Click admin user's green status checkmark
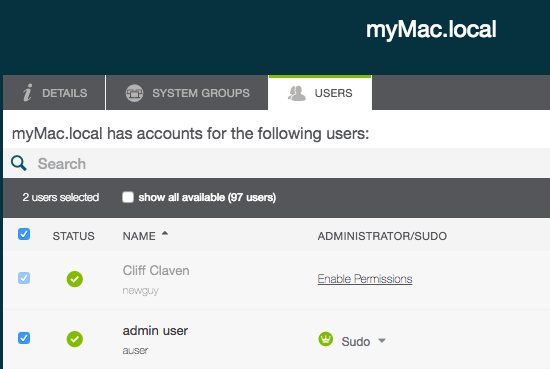This screenshot has width=550, height=369. click(75, 339)
